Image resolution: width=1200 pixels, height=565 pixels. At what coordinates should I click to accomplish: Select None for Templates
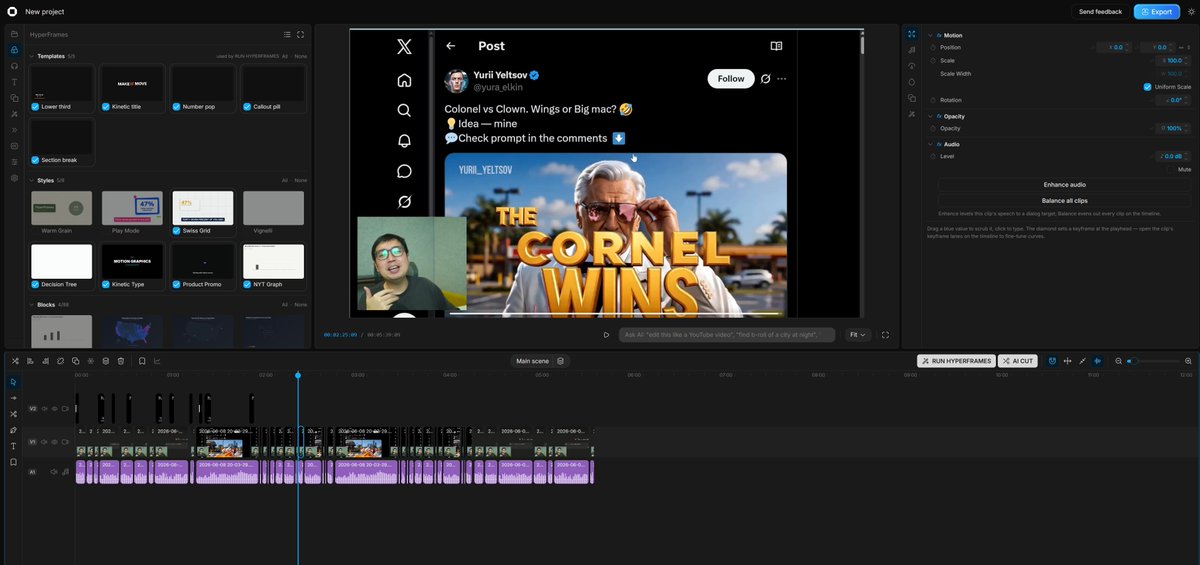pos(301,56)
